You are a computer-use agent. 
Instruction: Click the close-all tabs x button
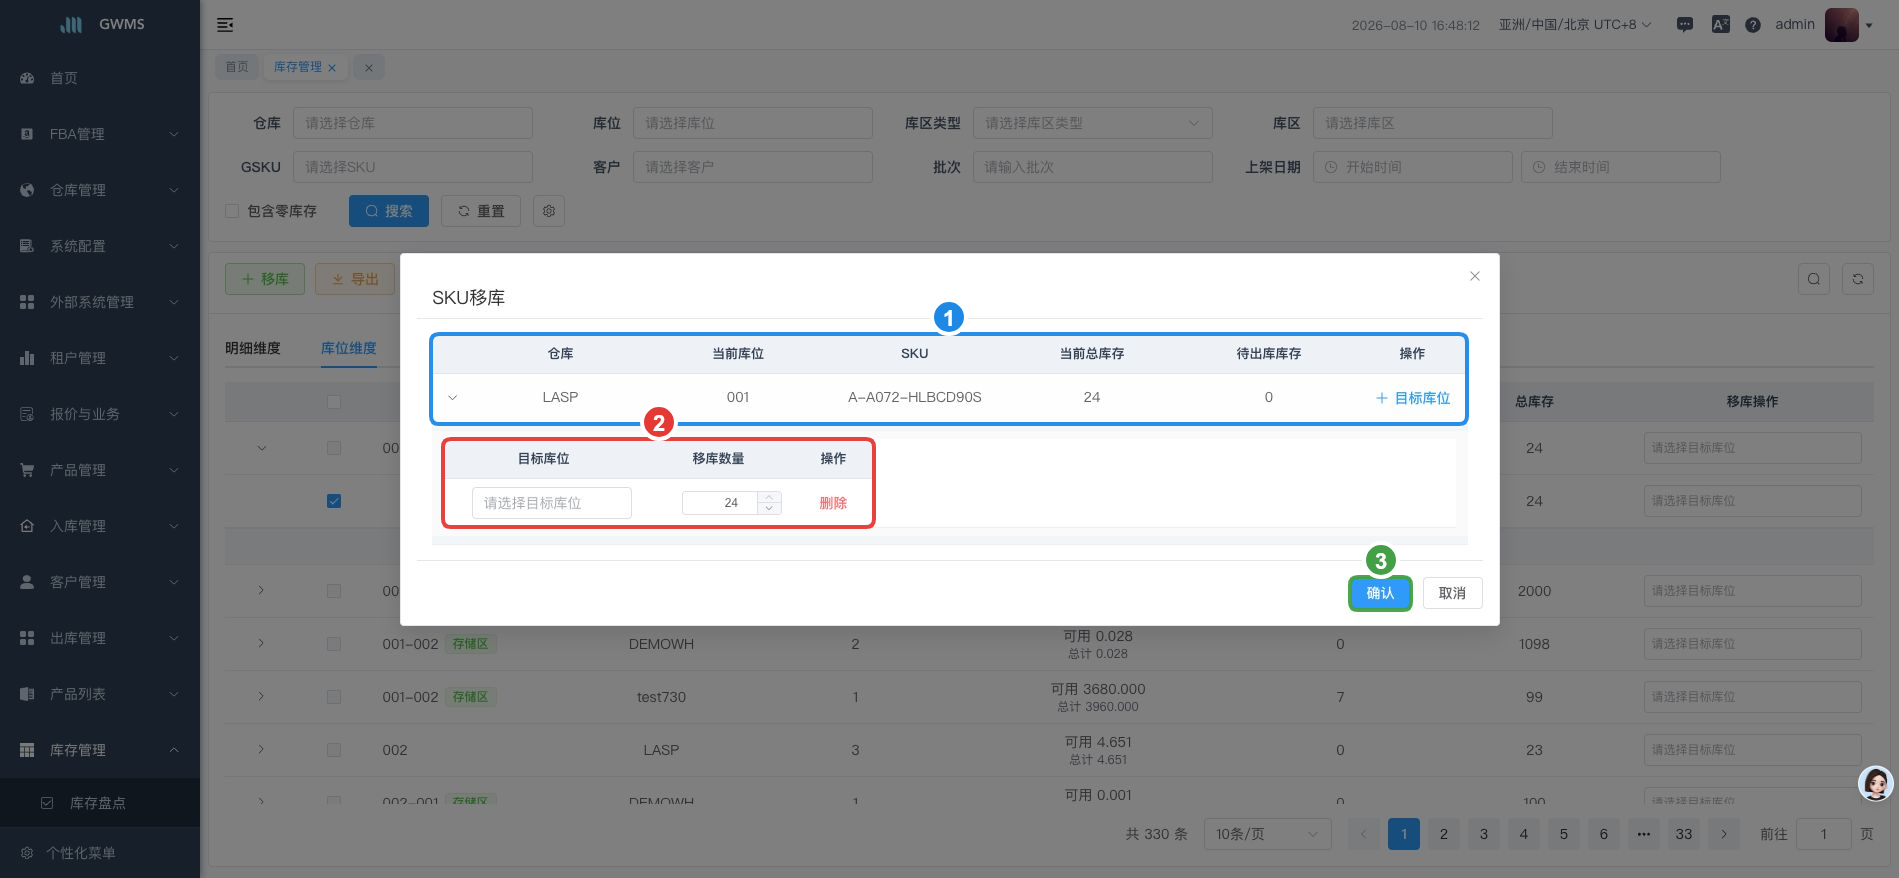[x=369, y=67]
